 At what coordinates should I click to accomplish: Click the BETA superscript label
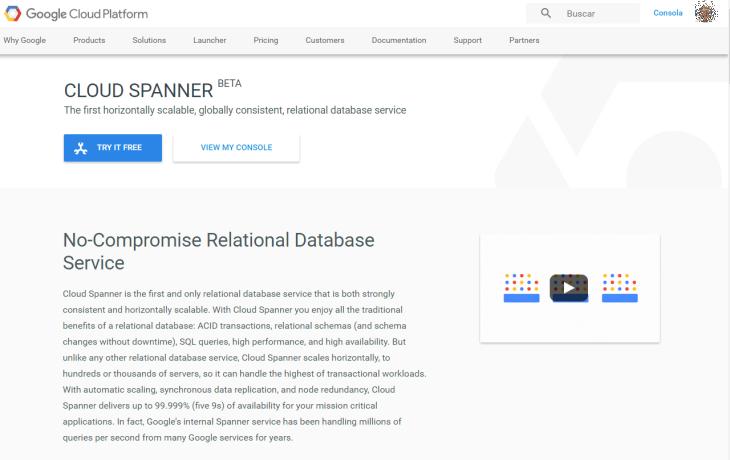click(230, 83)
